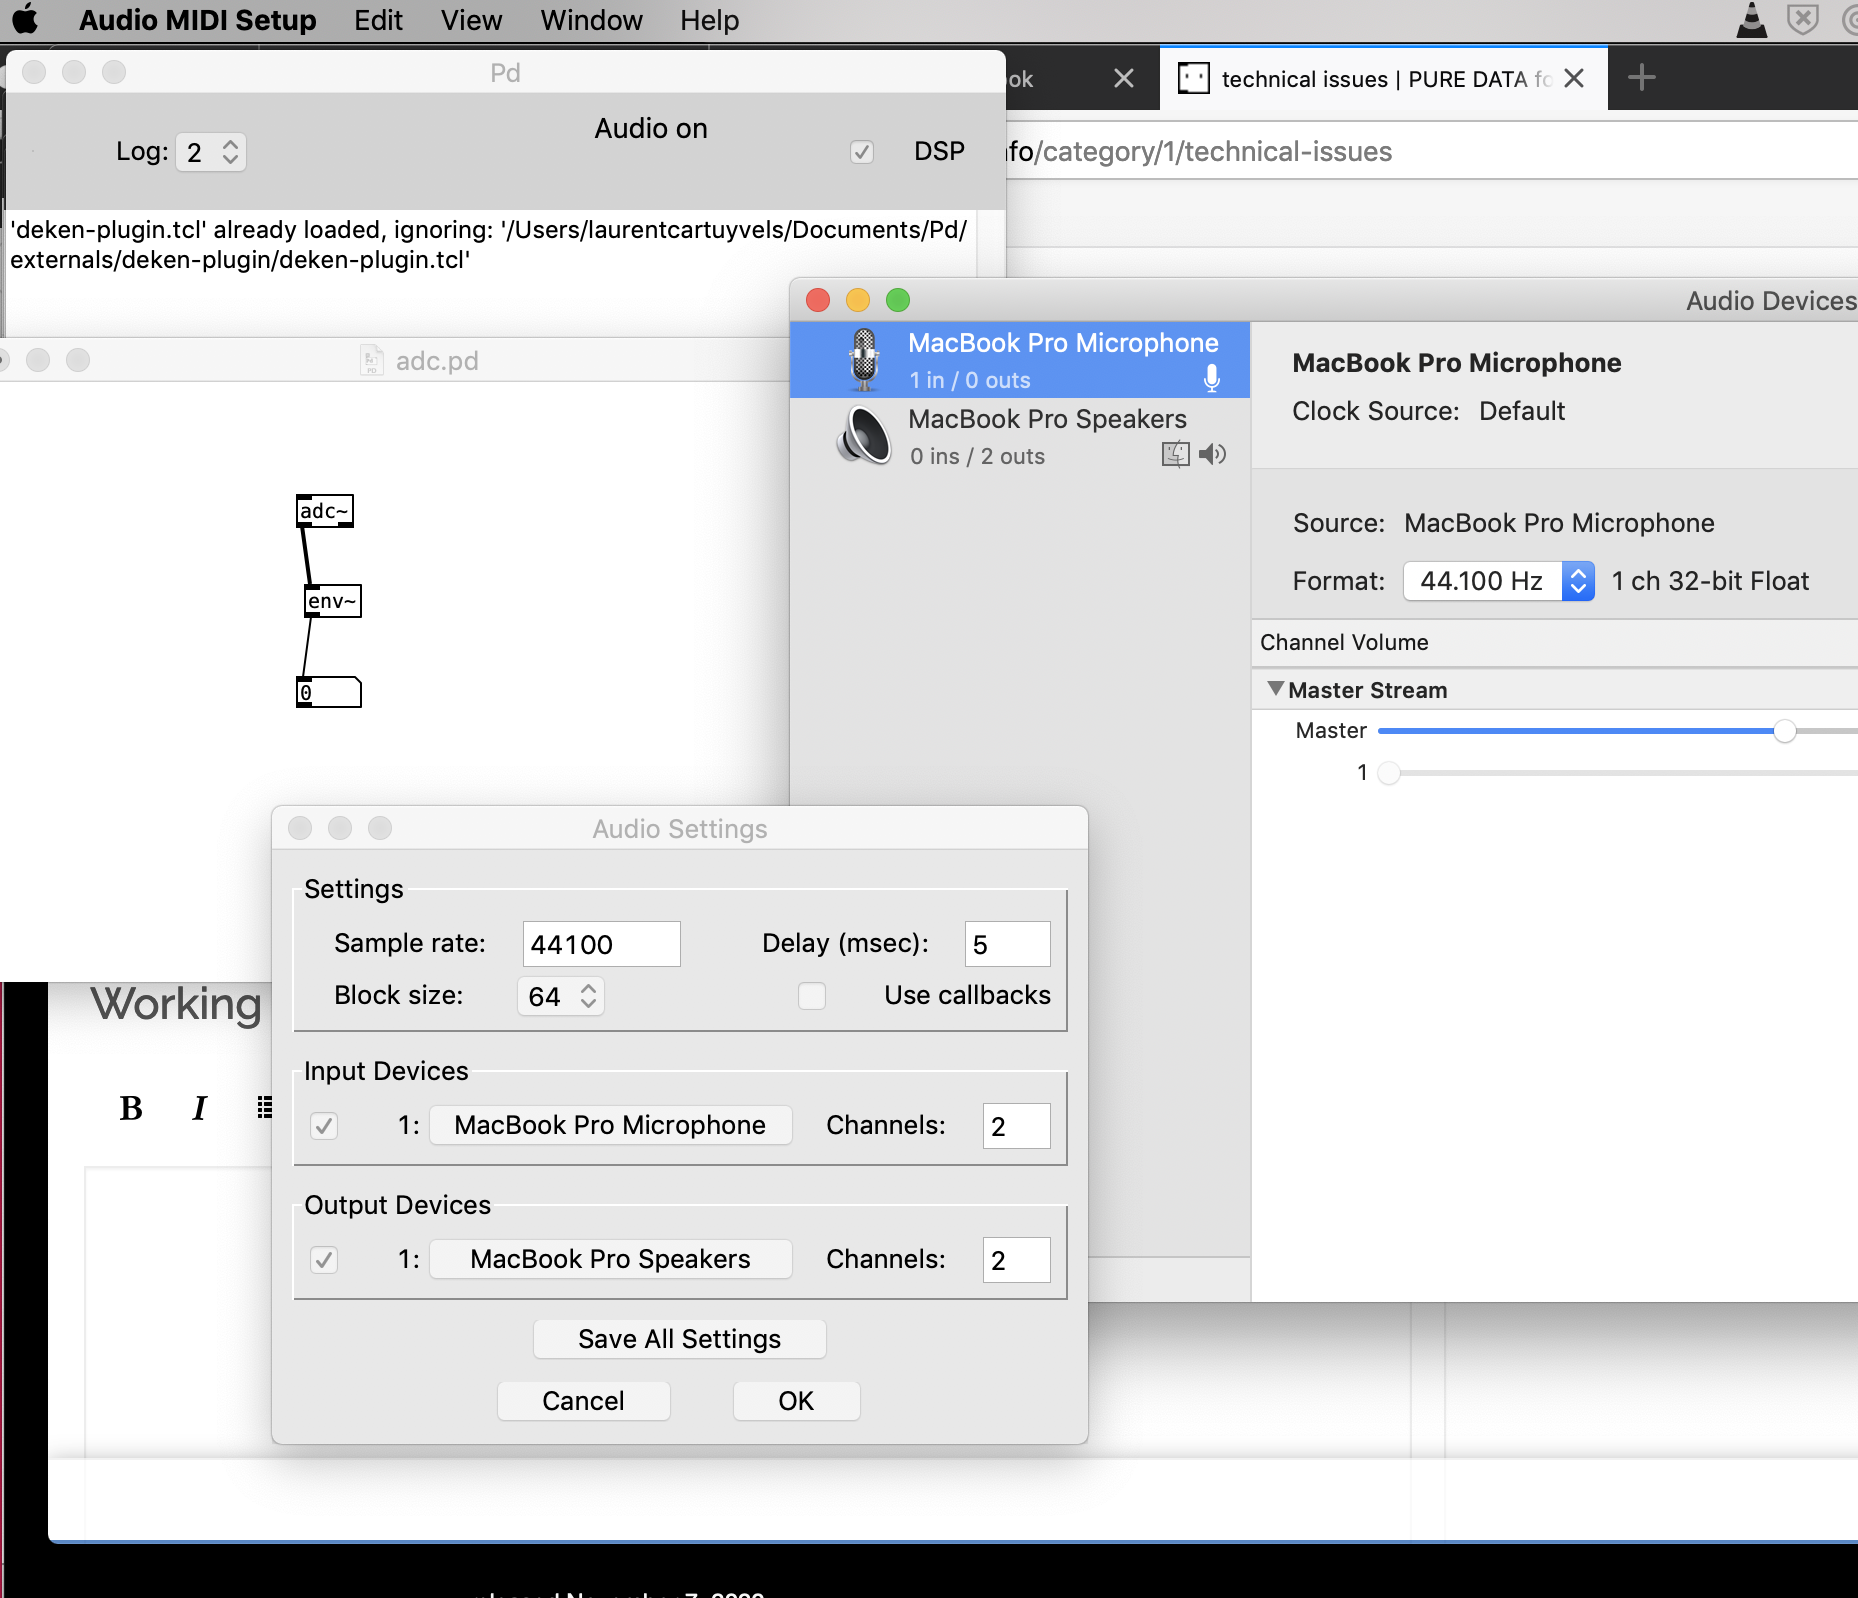Open the Block size dropdown

(x=561, y=996)
